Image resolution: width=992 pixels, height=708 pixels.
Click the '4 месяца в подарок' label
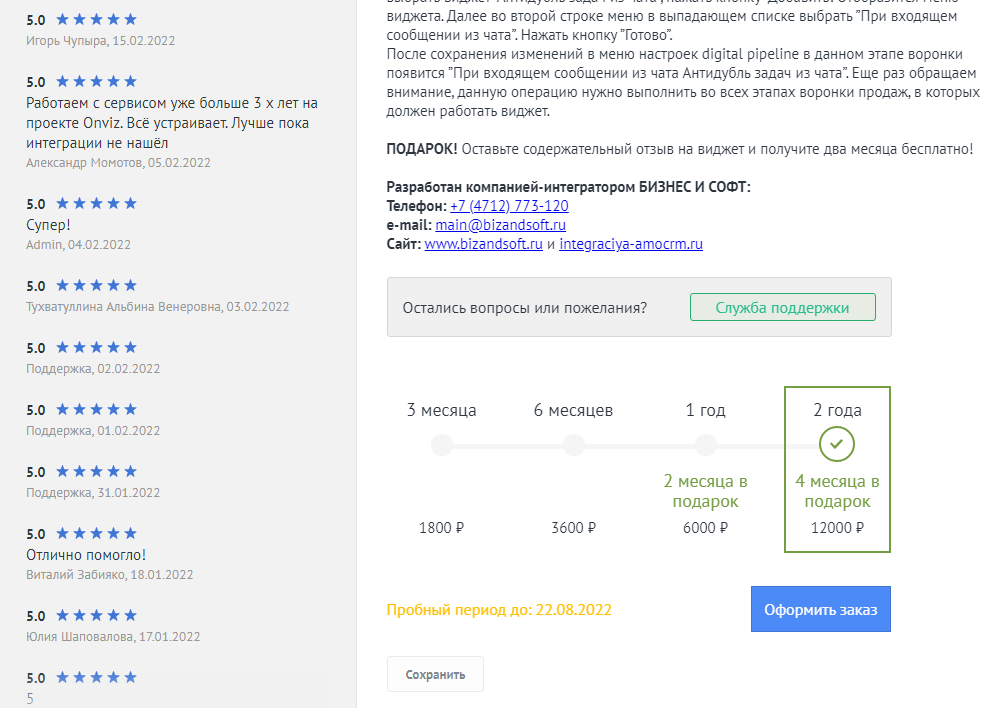pos(837,491)
